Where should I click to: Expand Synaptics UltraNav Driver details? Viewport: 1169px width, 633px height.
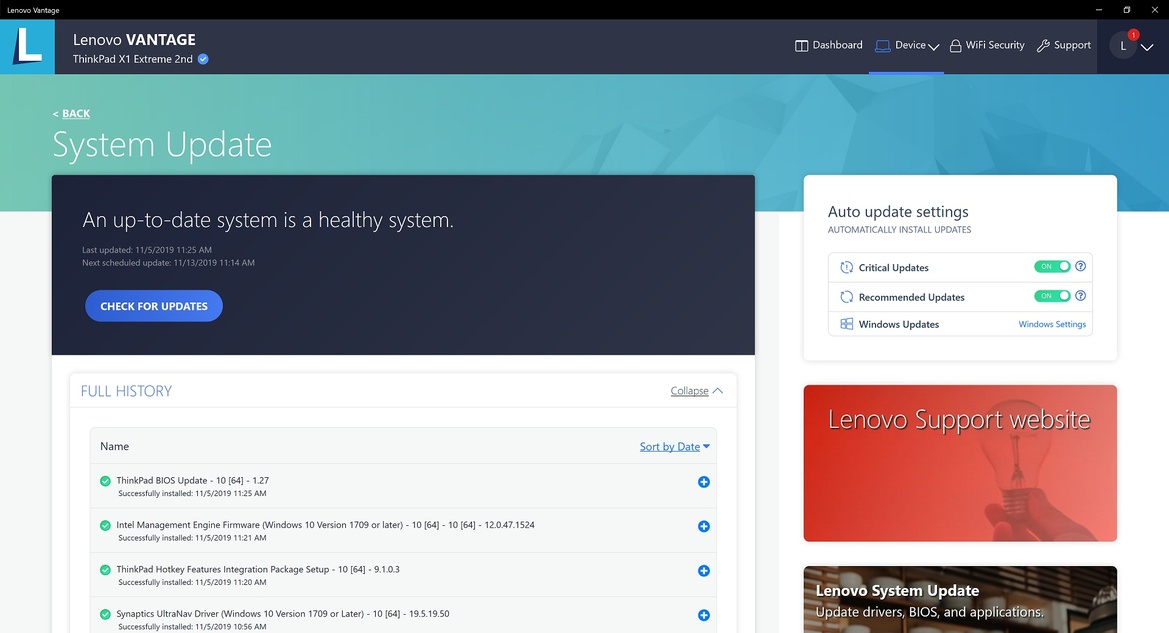click(703, 615)
